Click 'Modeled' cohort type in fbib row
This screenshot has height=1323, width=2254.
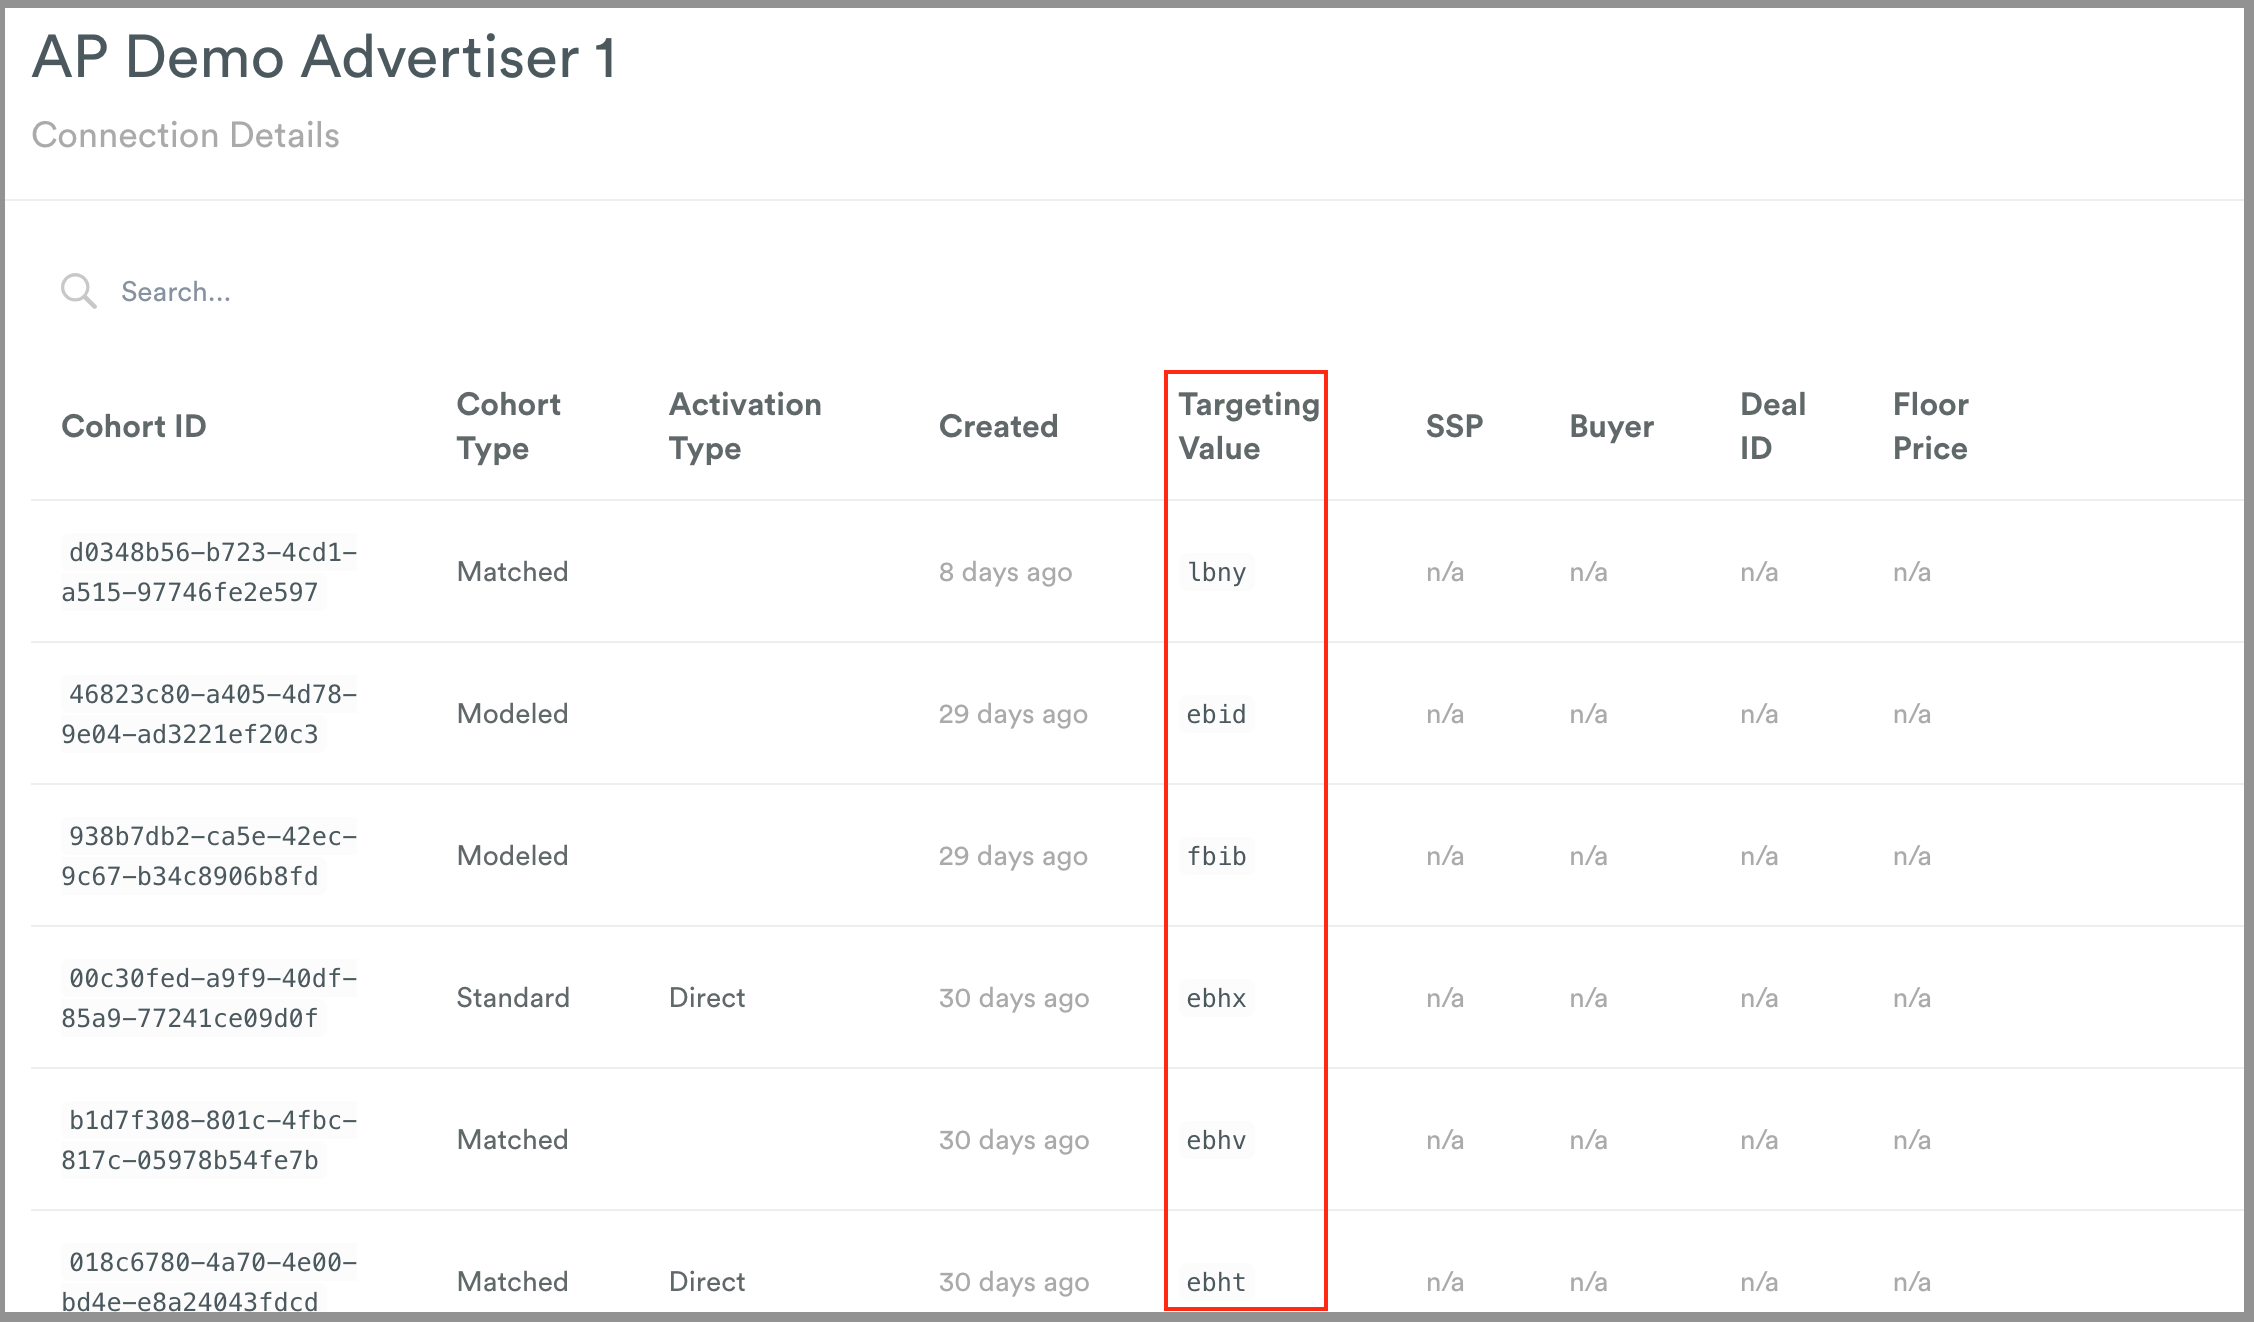point(512,856)
